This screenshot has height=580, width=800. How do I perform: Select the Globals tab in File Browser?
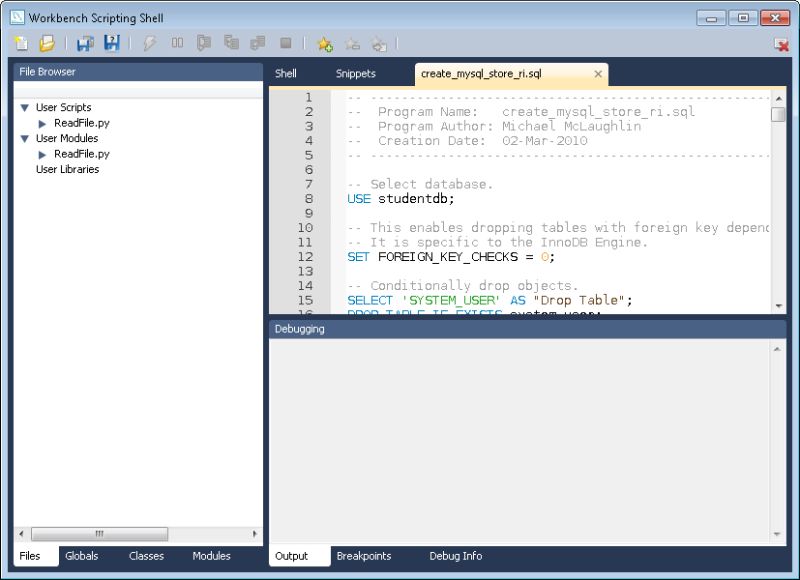tap(81, 556)
